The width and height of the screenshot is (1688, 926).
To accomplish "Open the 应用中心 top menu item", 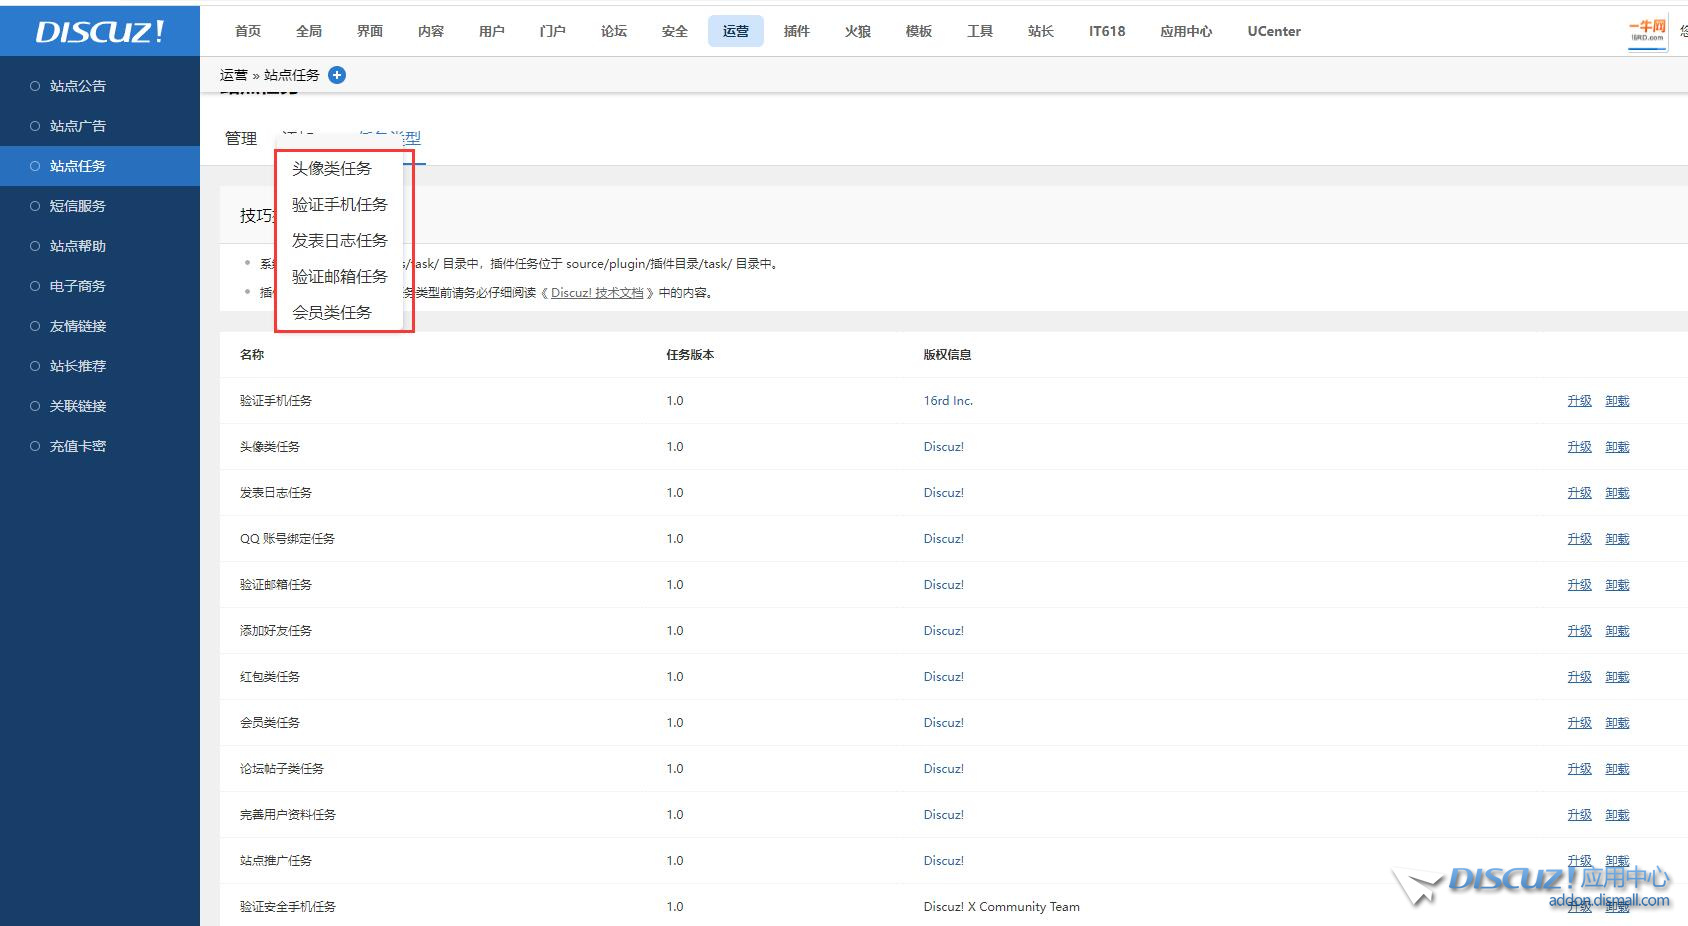I will [1186, 31].
